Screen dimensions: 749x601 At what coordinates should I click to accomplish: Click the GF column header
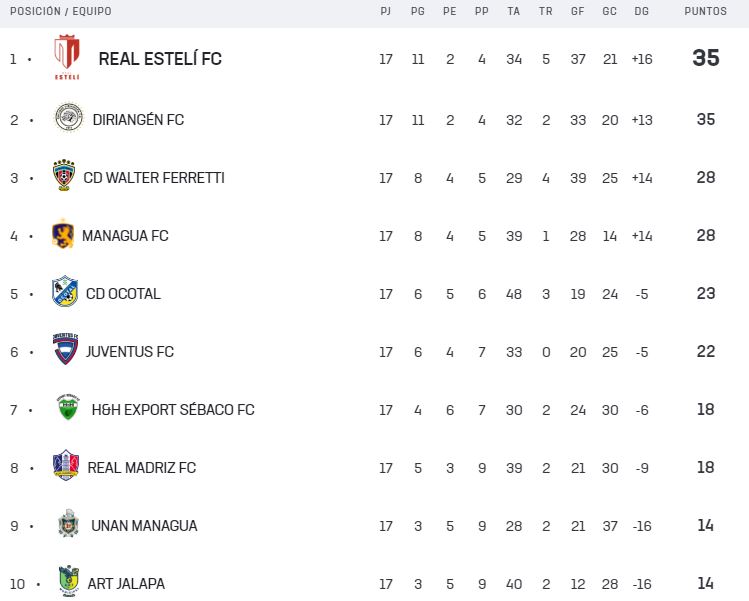point(578,12)
